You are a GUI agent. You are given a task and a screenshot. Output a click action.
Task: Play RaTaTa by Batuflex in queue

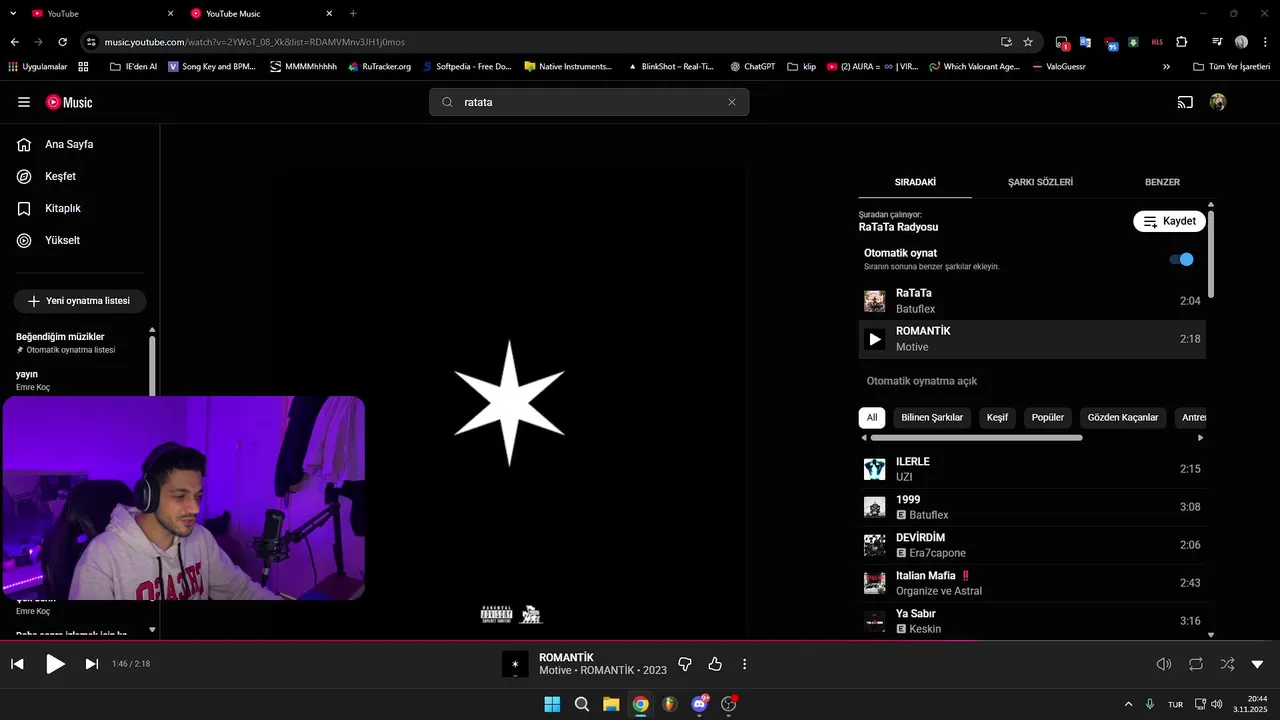point(1032,301)
